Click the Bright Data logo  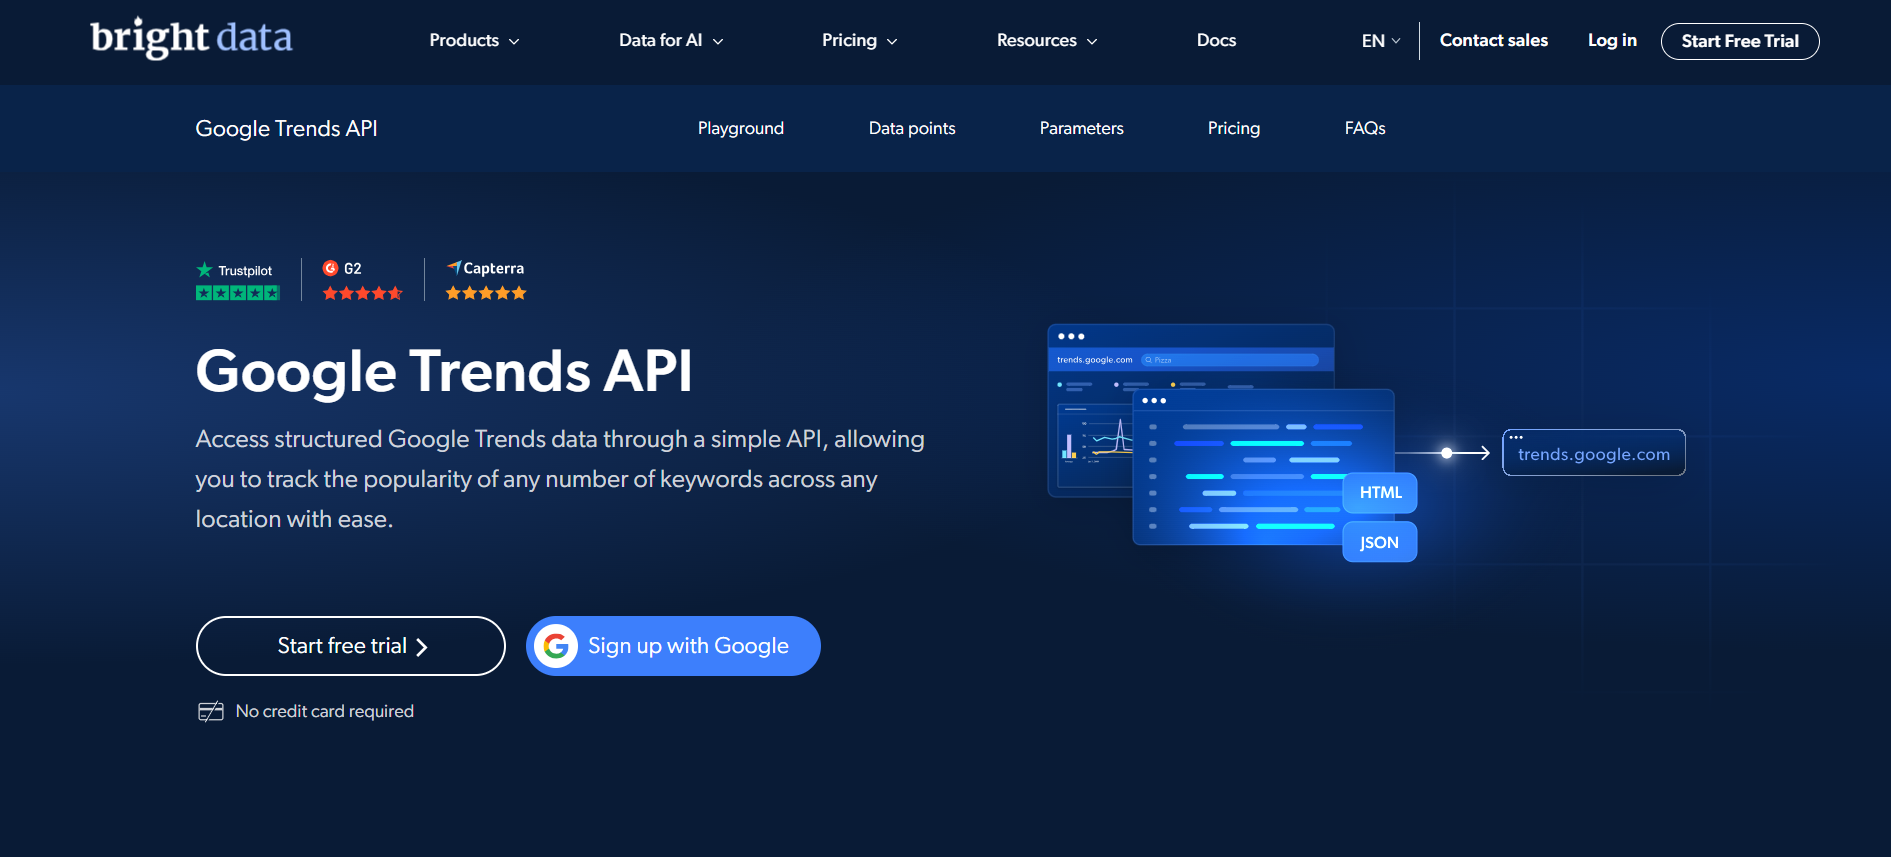click(x=191, y=38)
